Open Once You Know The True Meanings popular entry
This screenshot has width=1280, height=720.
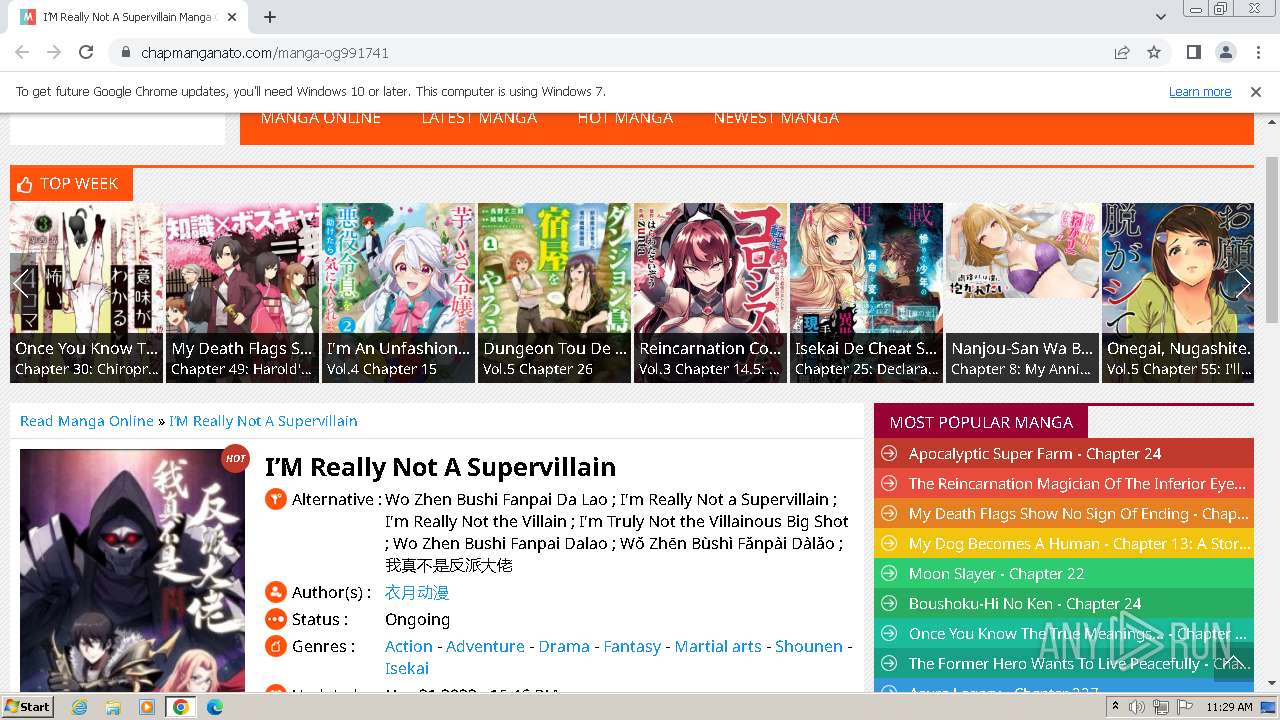coord(1077,634)
